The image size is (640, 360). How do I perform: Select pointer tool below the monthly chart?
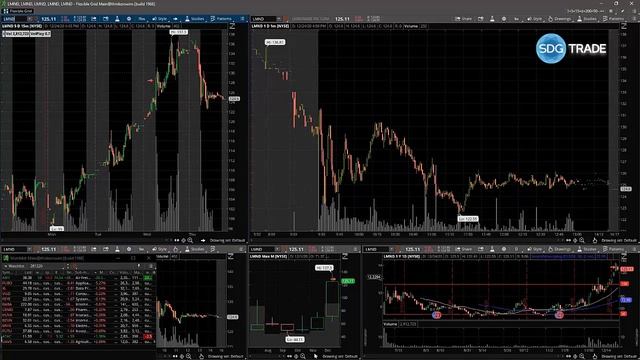click(x=316, y=356)
